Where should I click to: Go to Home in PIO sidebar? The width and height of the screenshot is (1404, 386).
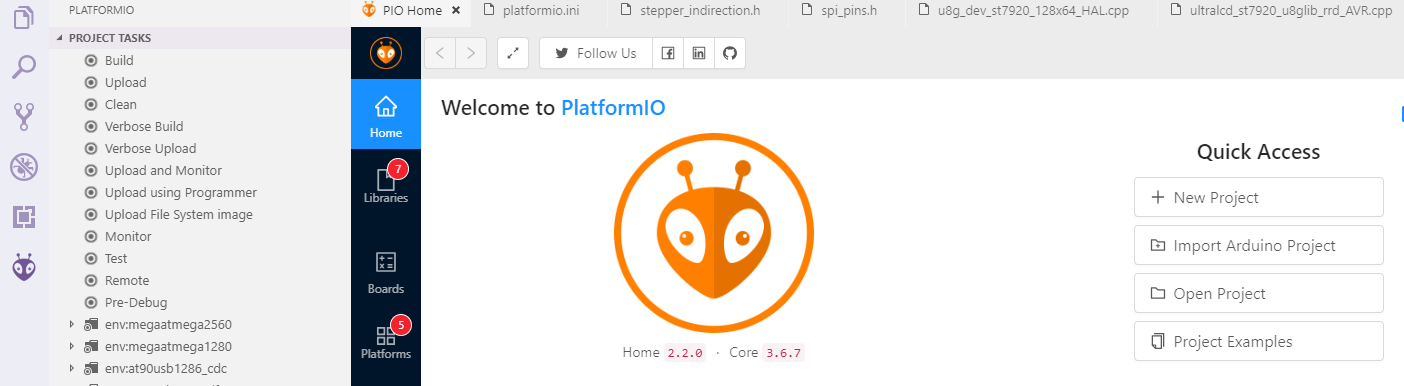click(386, 115)
